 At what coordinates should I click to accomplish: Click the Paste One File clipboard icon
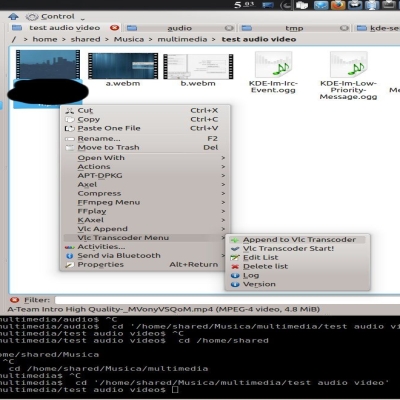[x=69, y=128]
